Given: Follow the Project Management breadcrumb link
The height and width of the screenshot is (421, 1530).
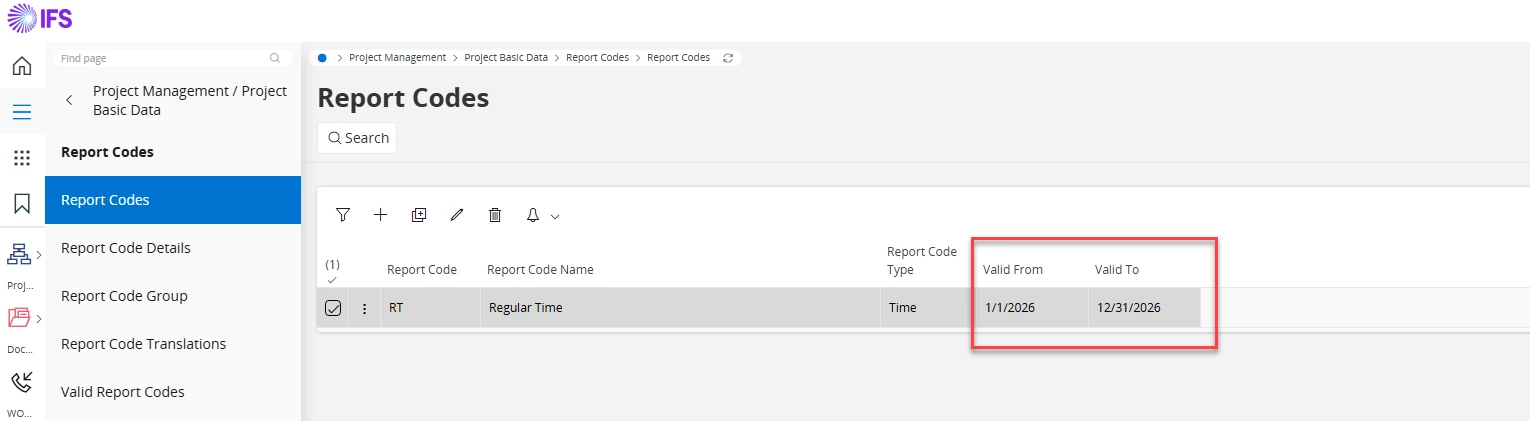Looking at the screenshot, I should [x=397, y=58].
